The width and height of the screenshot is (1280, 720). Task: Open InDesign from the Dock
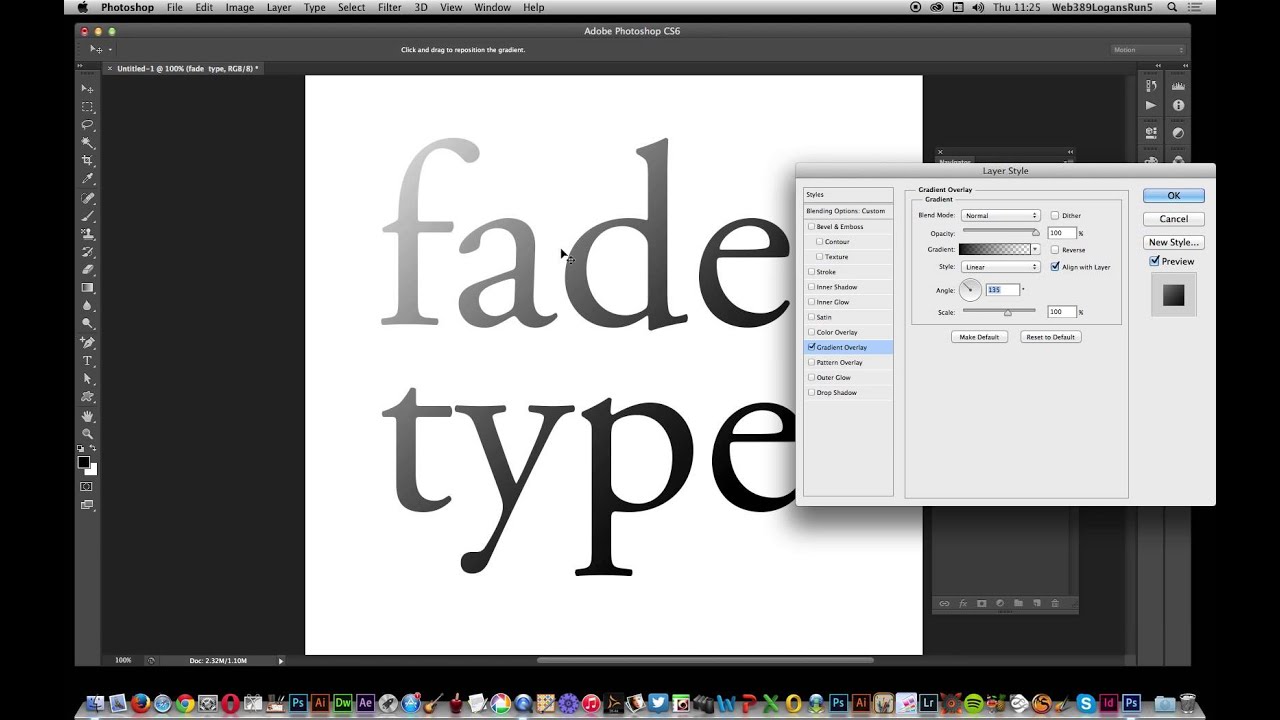pos(1108,704)
